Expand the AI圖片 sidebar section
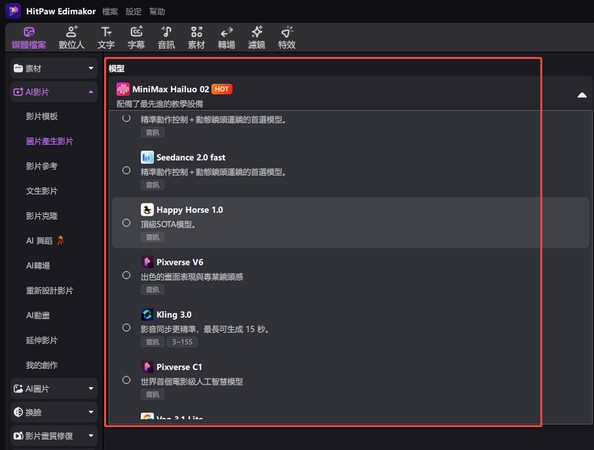Viewport: 594px width, 450px height. coord(54,389)
